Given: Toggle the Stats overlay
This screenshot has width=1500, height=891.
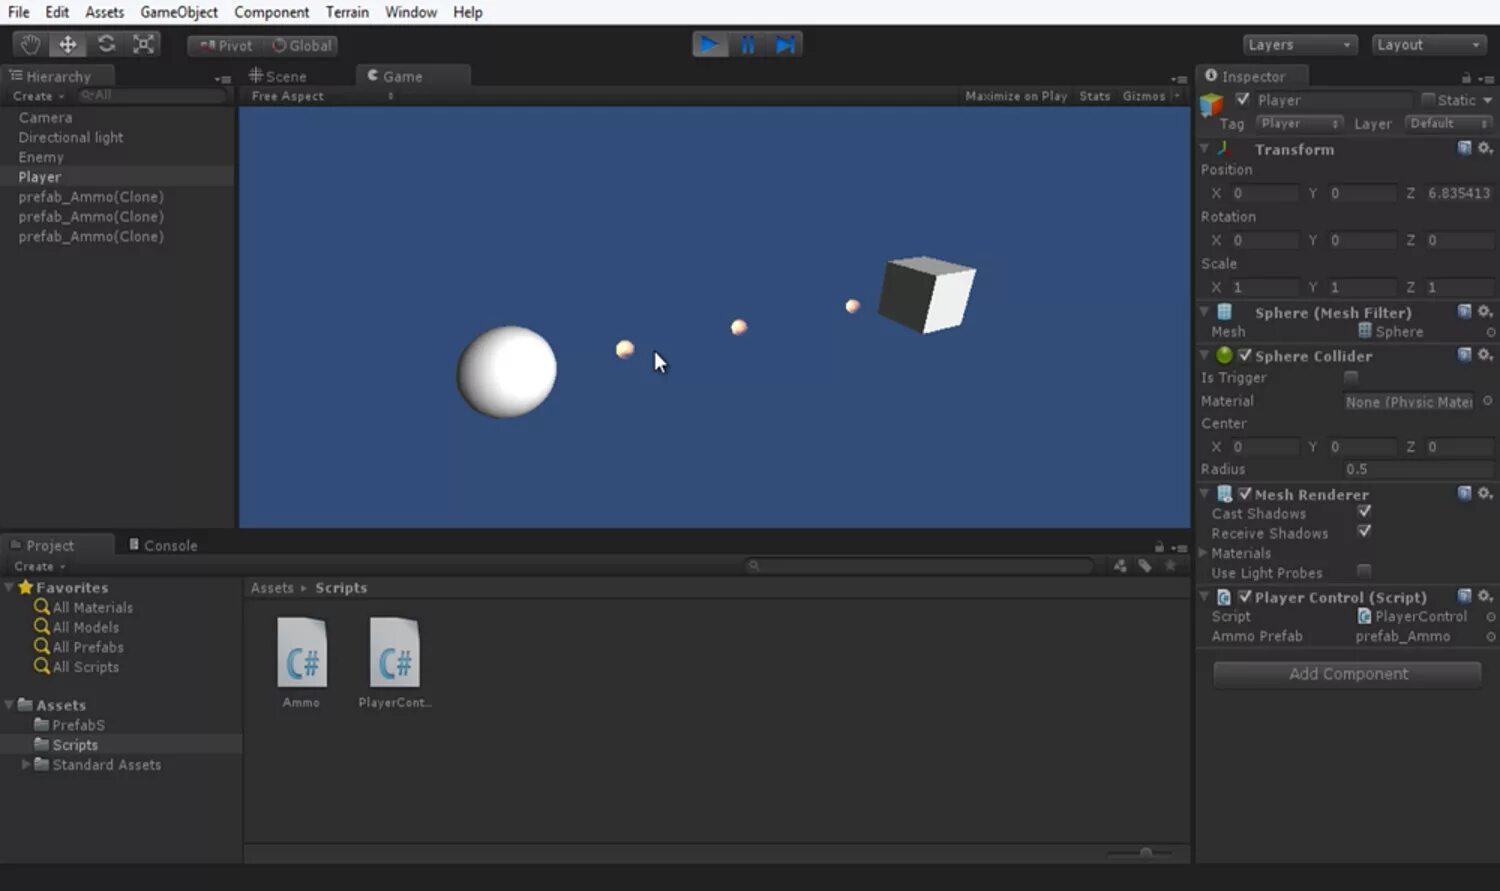Looking at the screenshot, I should coord(1095,96).
